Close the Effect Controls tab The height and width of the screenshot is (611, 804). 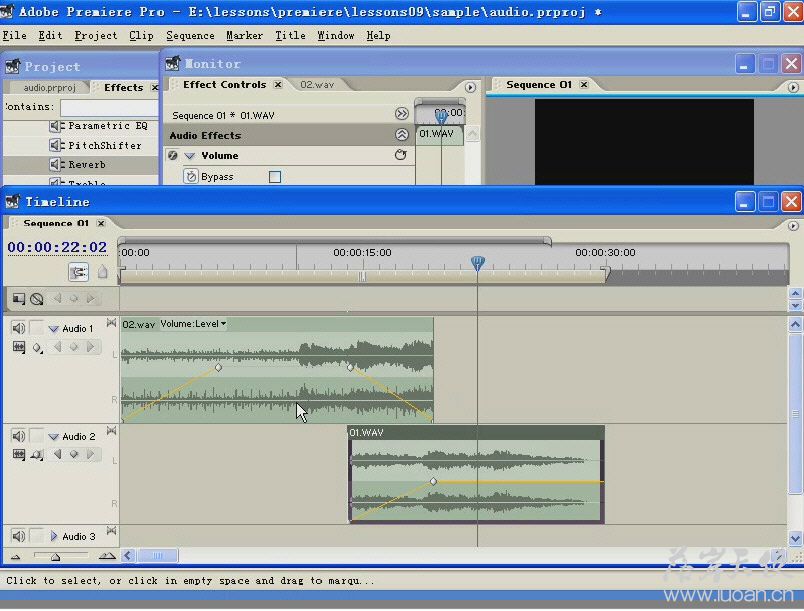278,85
